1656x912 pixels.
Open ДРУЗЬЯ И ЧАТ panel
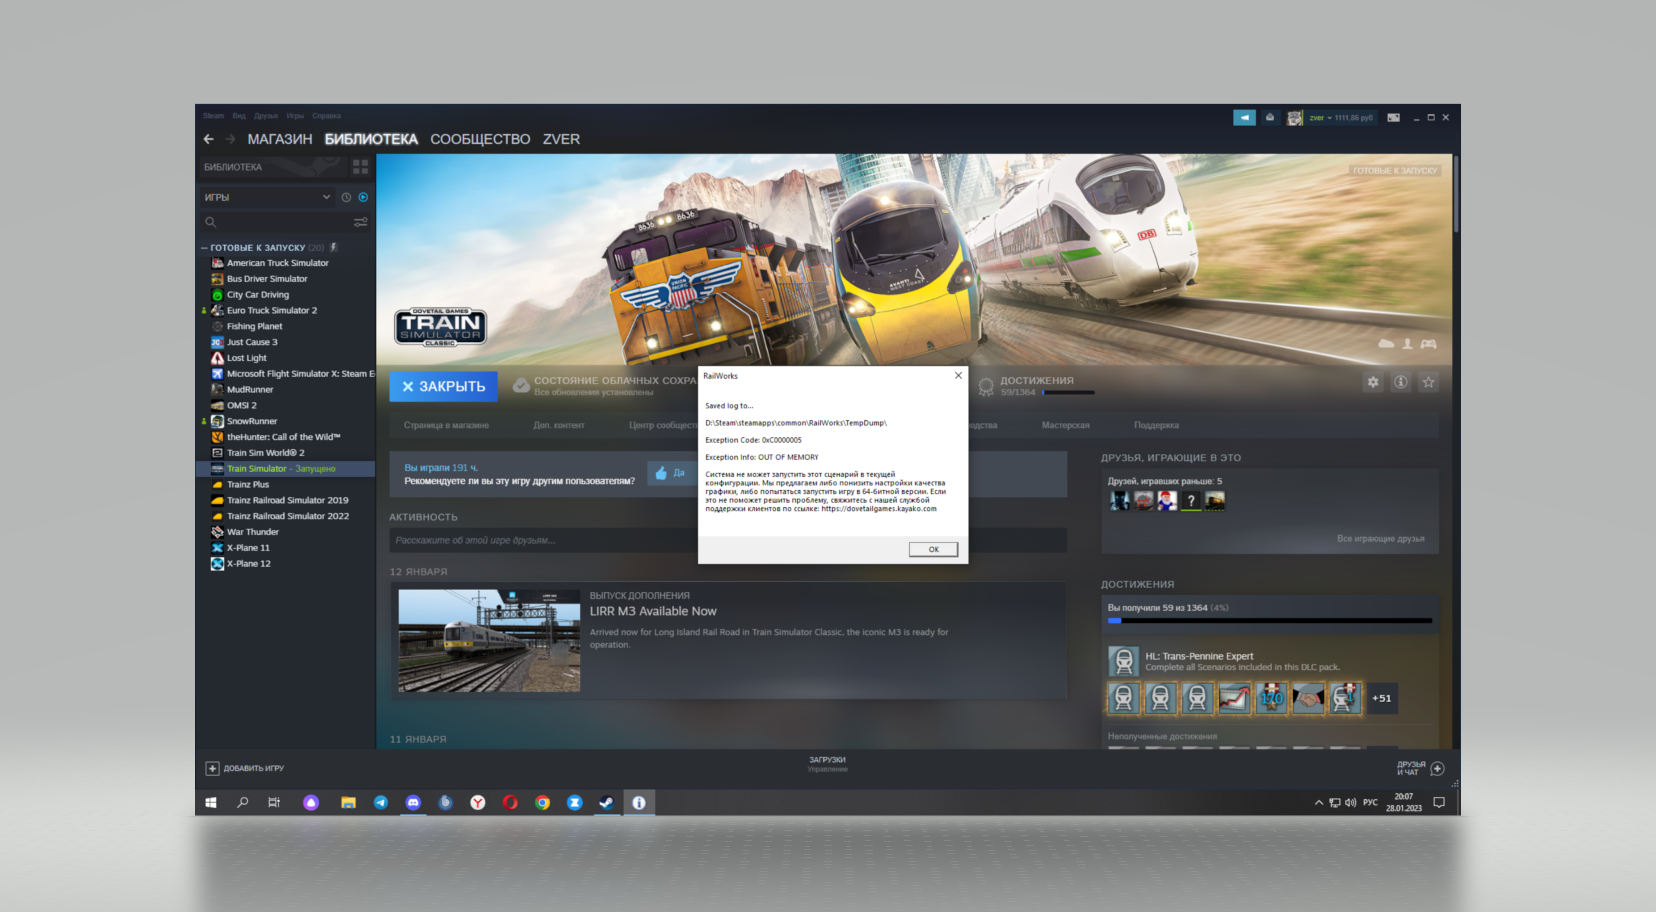pyautogui.click(x=1420, y=768)
